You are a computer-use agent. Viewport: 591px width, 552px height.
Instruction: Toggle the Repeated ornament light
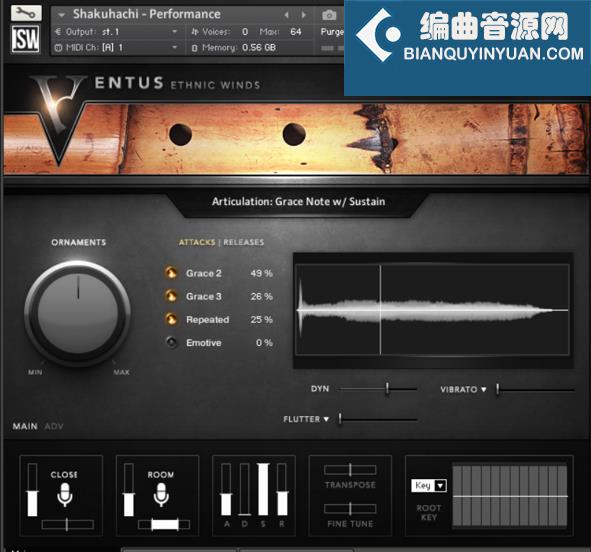point(171,320)
